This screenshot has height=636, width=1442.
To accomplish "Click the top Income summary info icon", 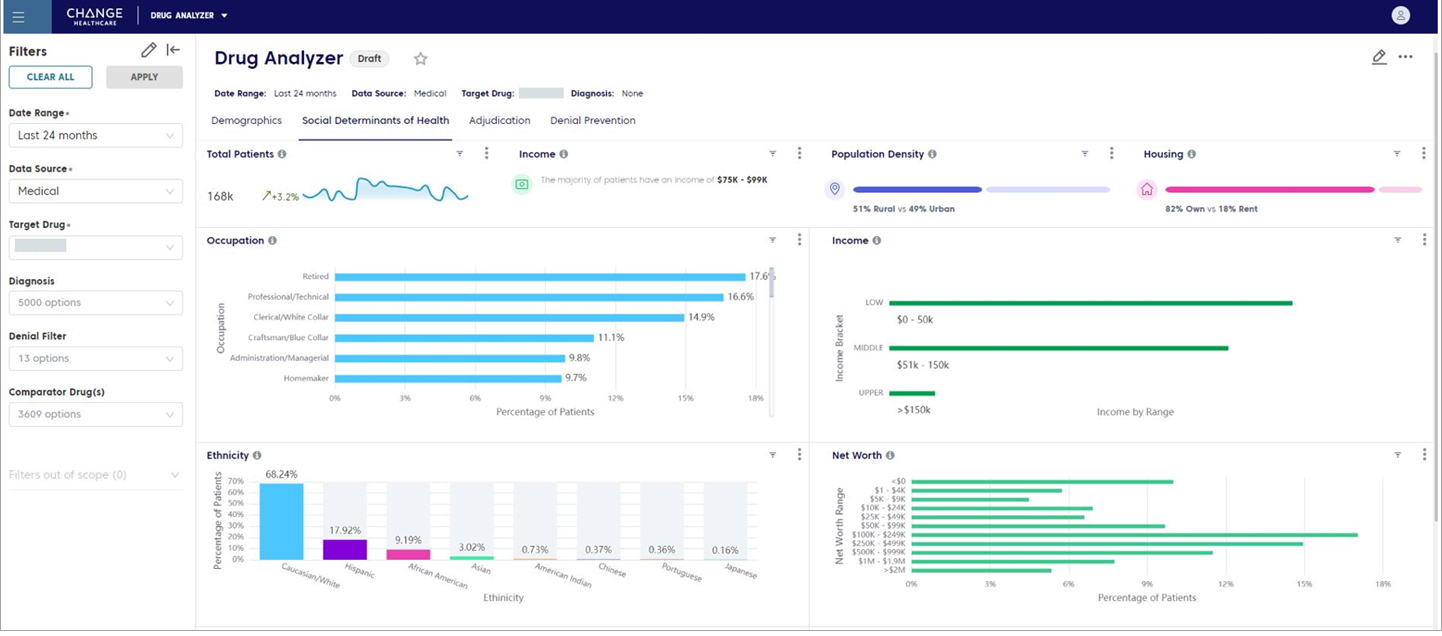I will 564,154.
